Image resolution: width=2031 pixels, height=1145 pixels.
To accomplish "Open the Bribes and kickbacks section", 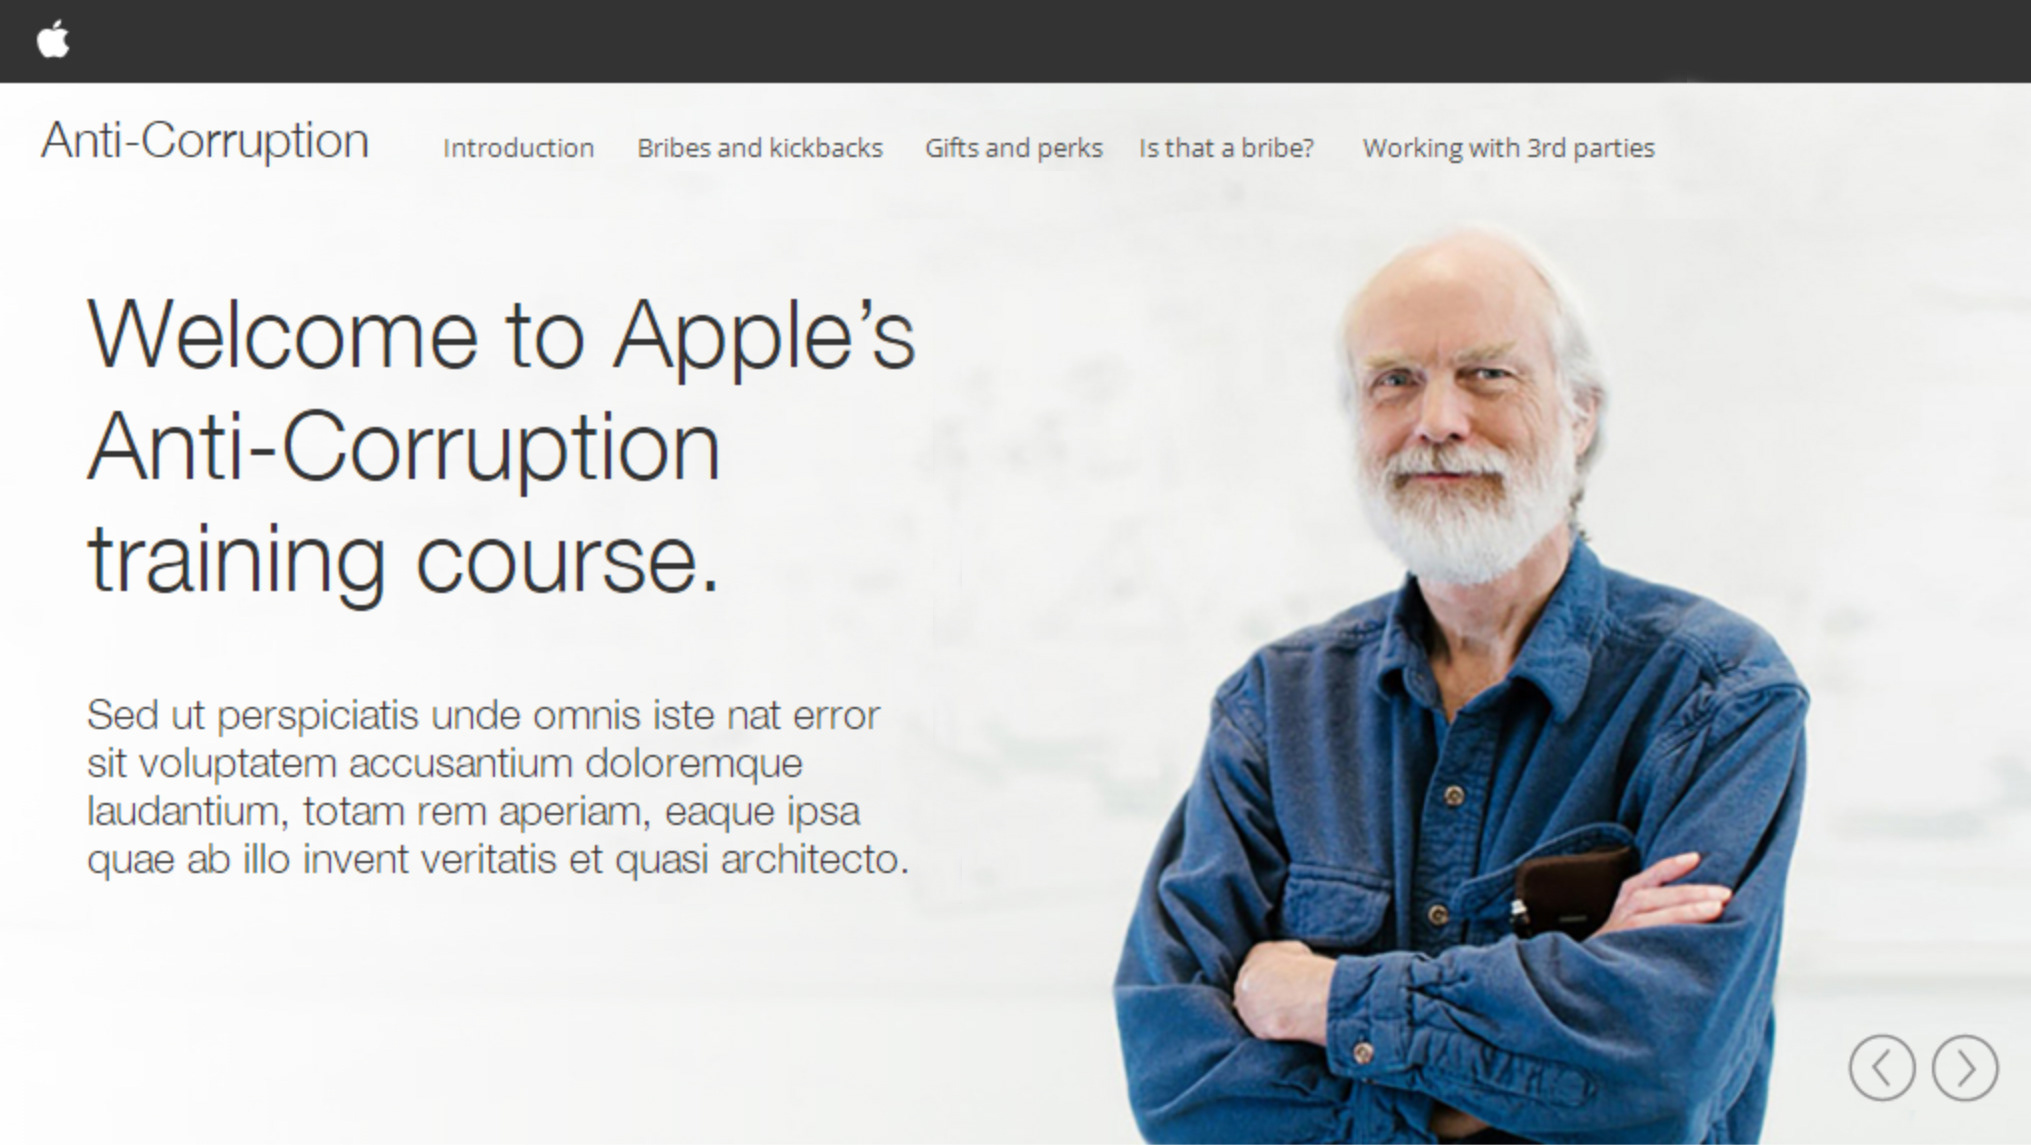I will (760, 148).
